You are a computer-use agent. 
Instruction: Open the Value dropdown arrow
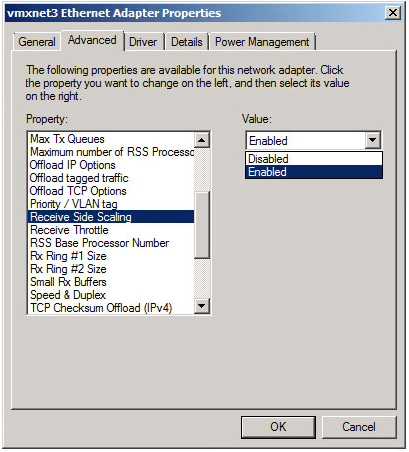(372, 140)
